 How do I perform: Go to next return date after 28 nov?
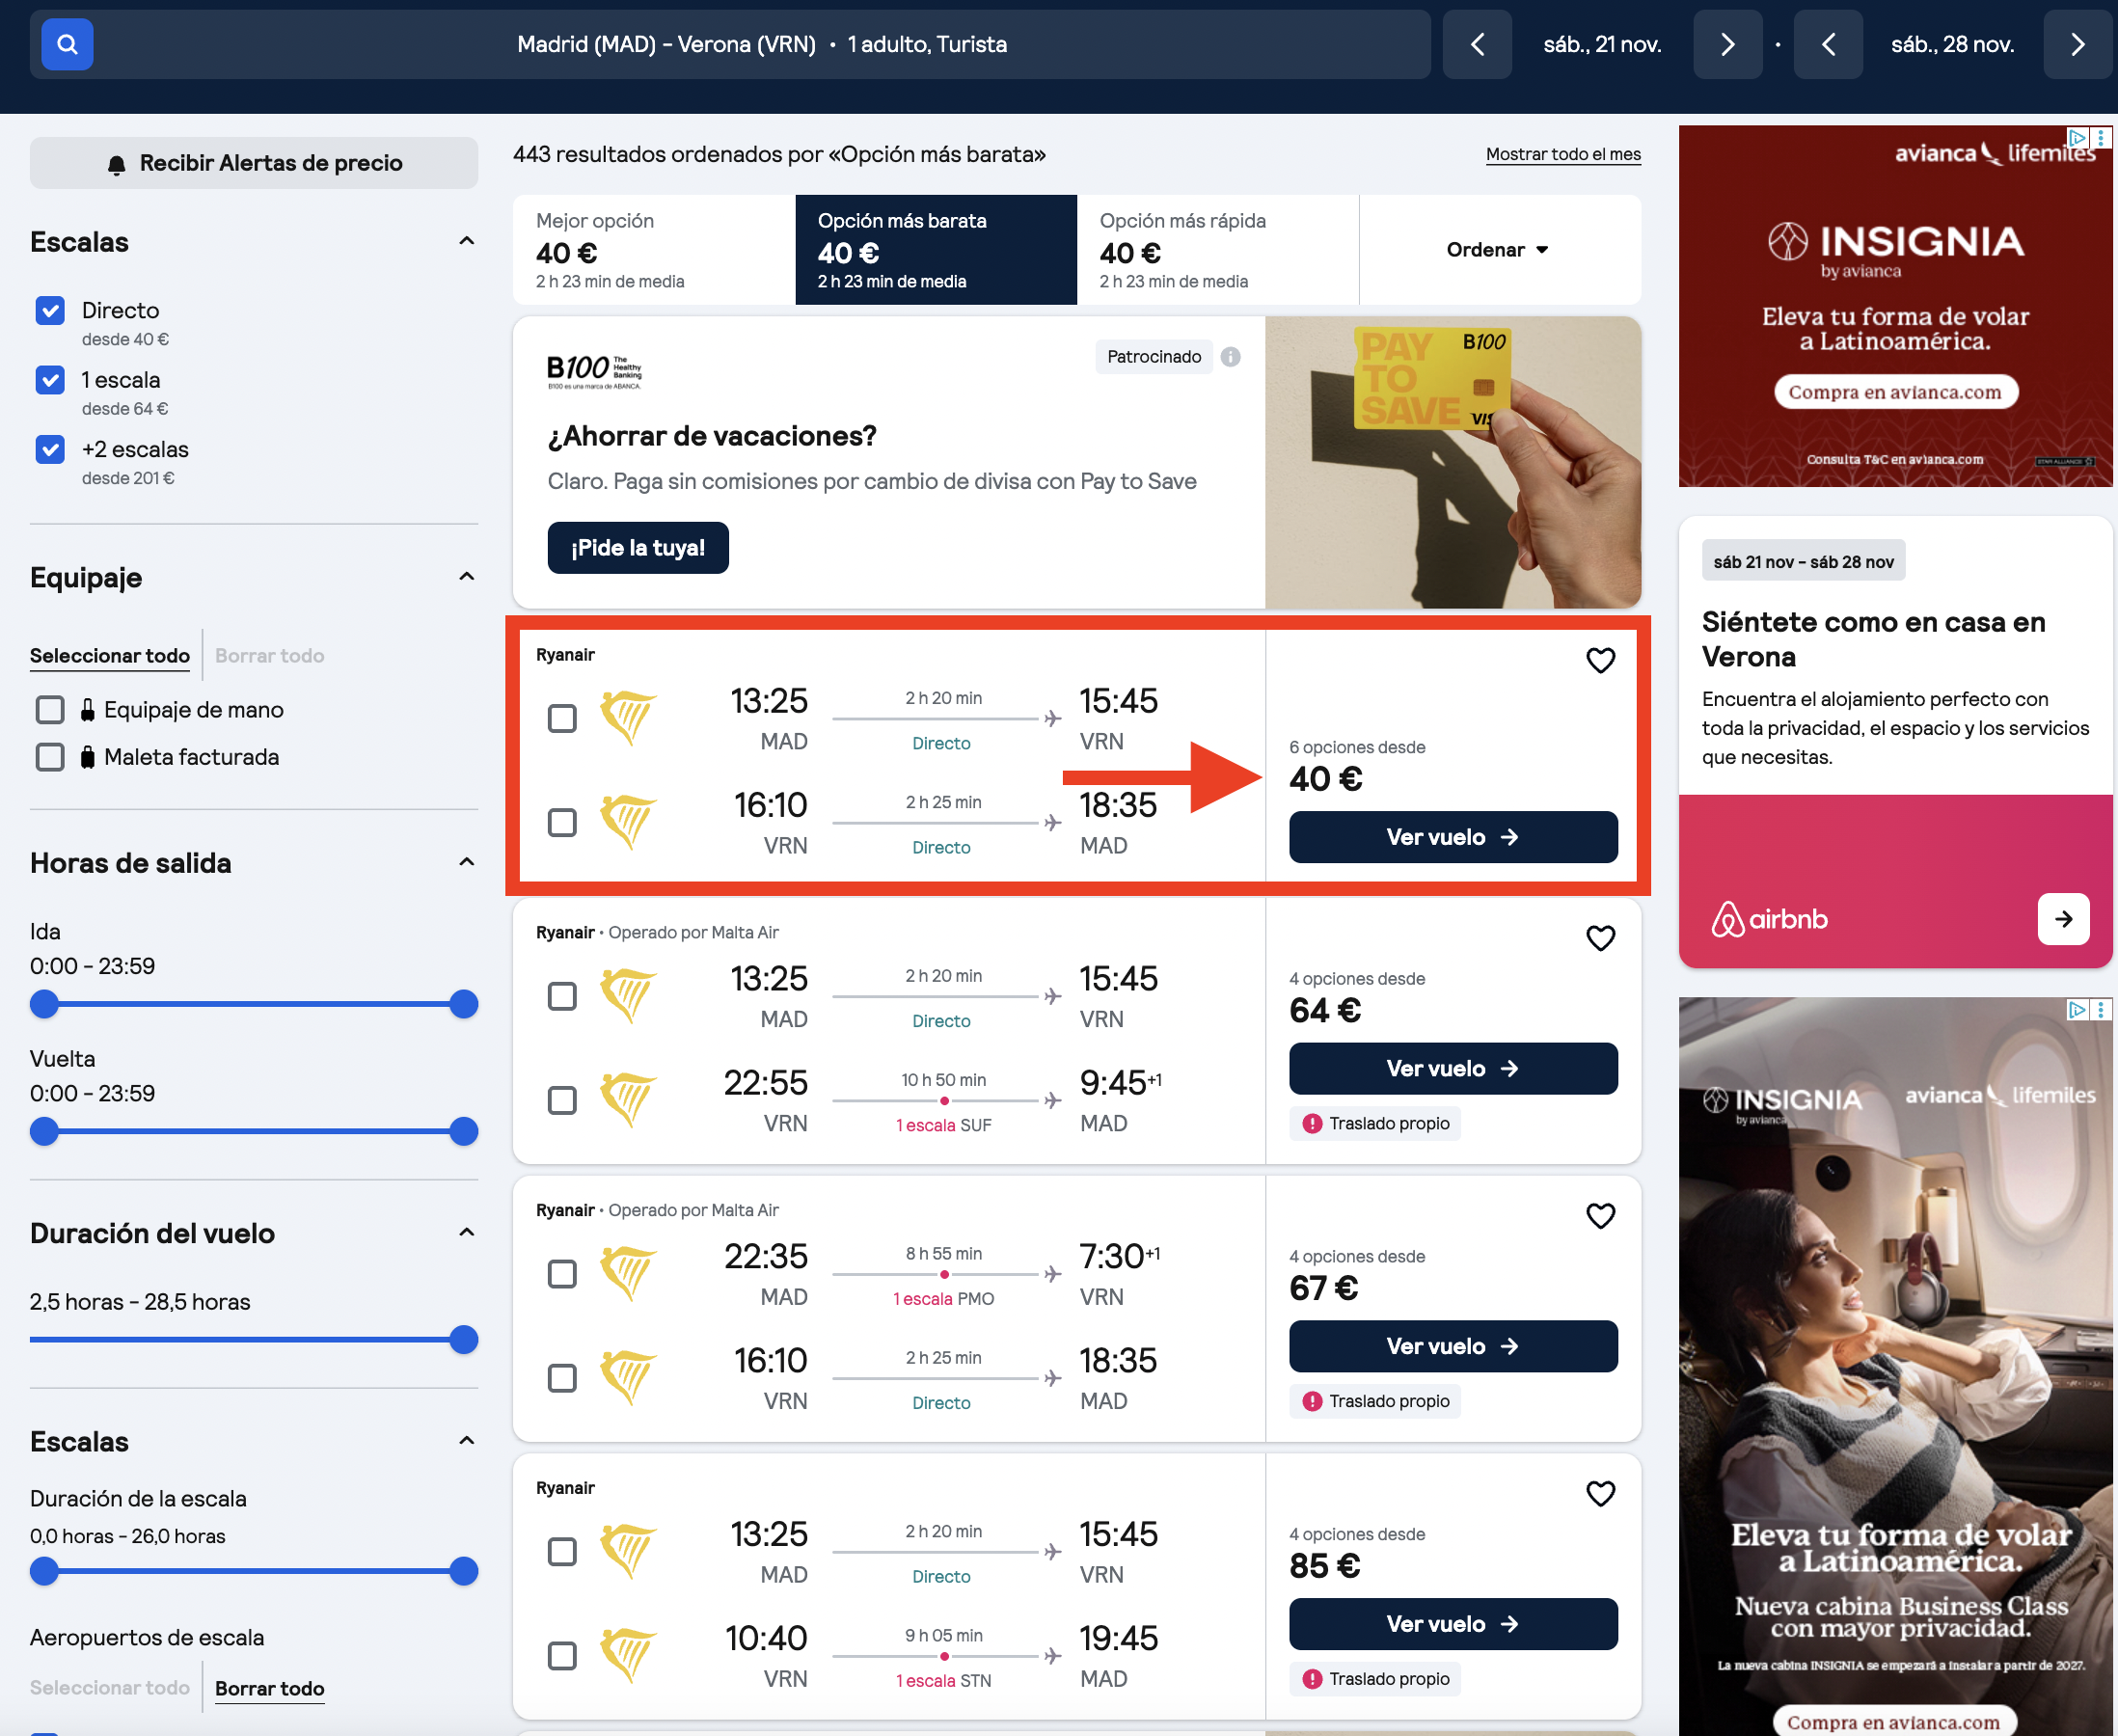(2077, 45)
